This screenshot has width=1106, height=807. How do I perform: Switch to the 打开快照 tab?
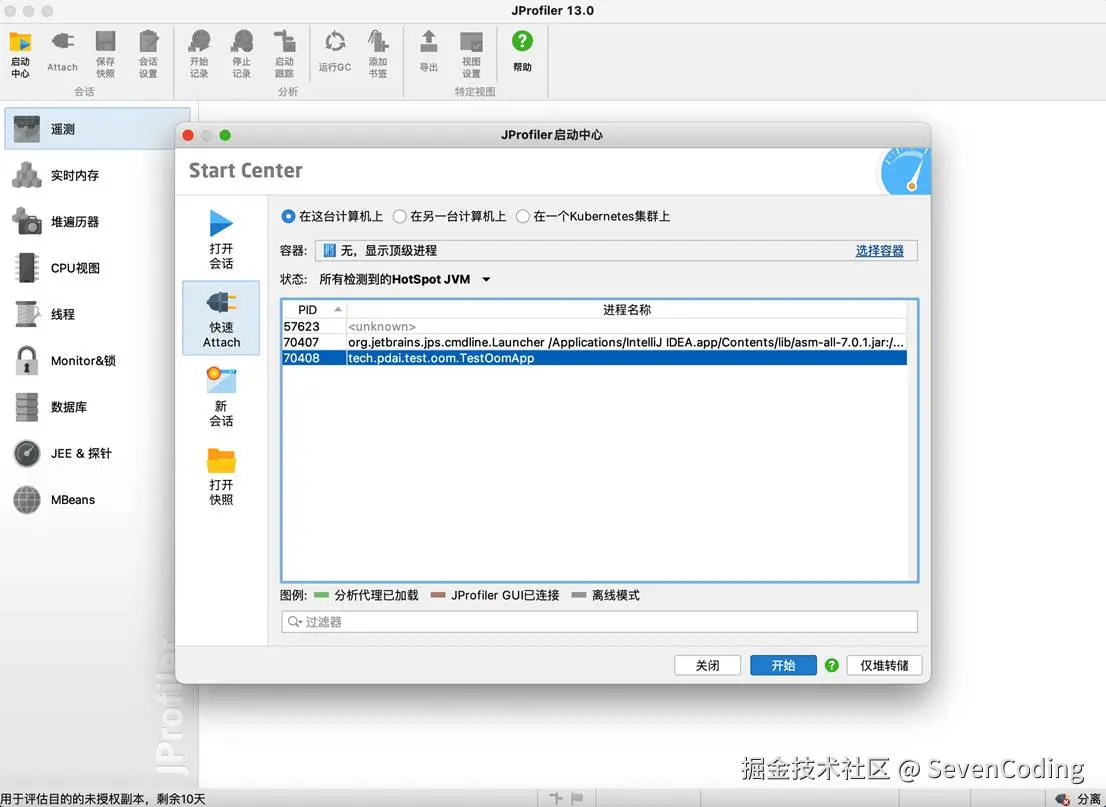pos(221,476)
